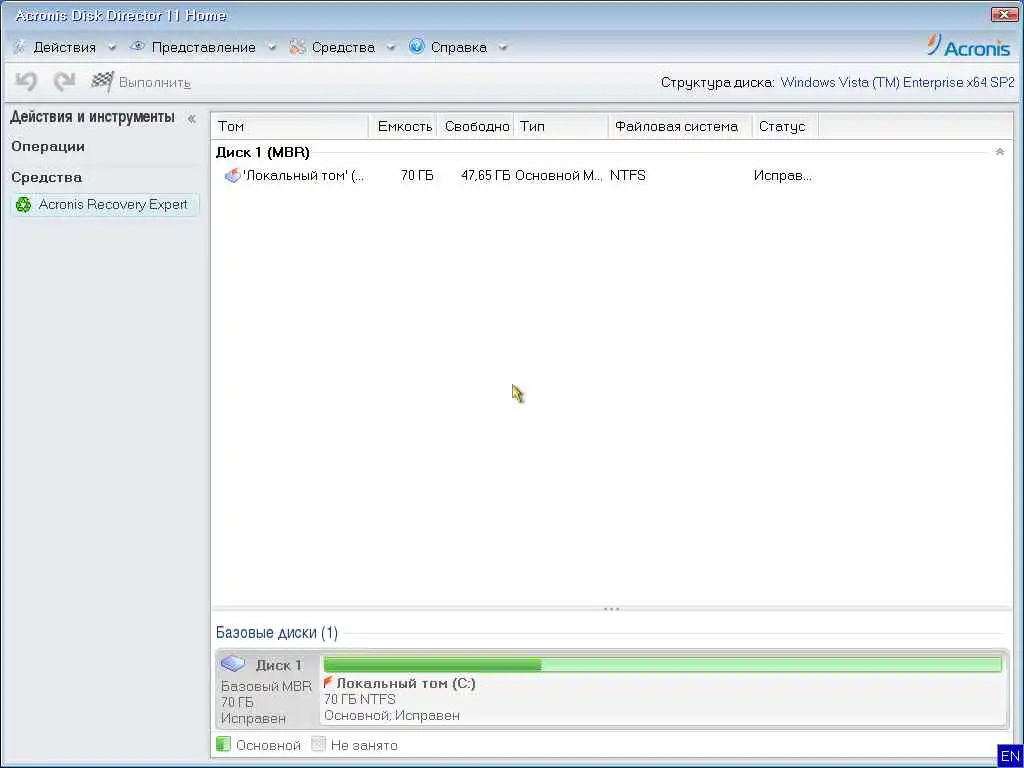The image size is (1024, 768).
Task: Sort by the Том column header
Action: (x=290, y=126)
